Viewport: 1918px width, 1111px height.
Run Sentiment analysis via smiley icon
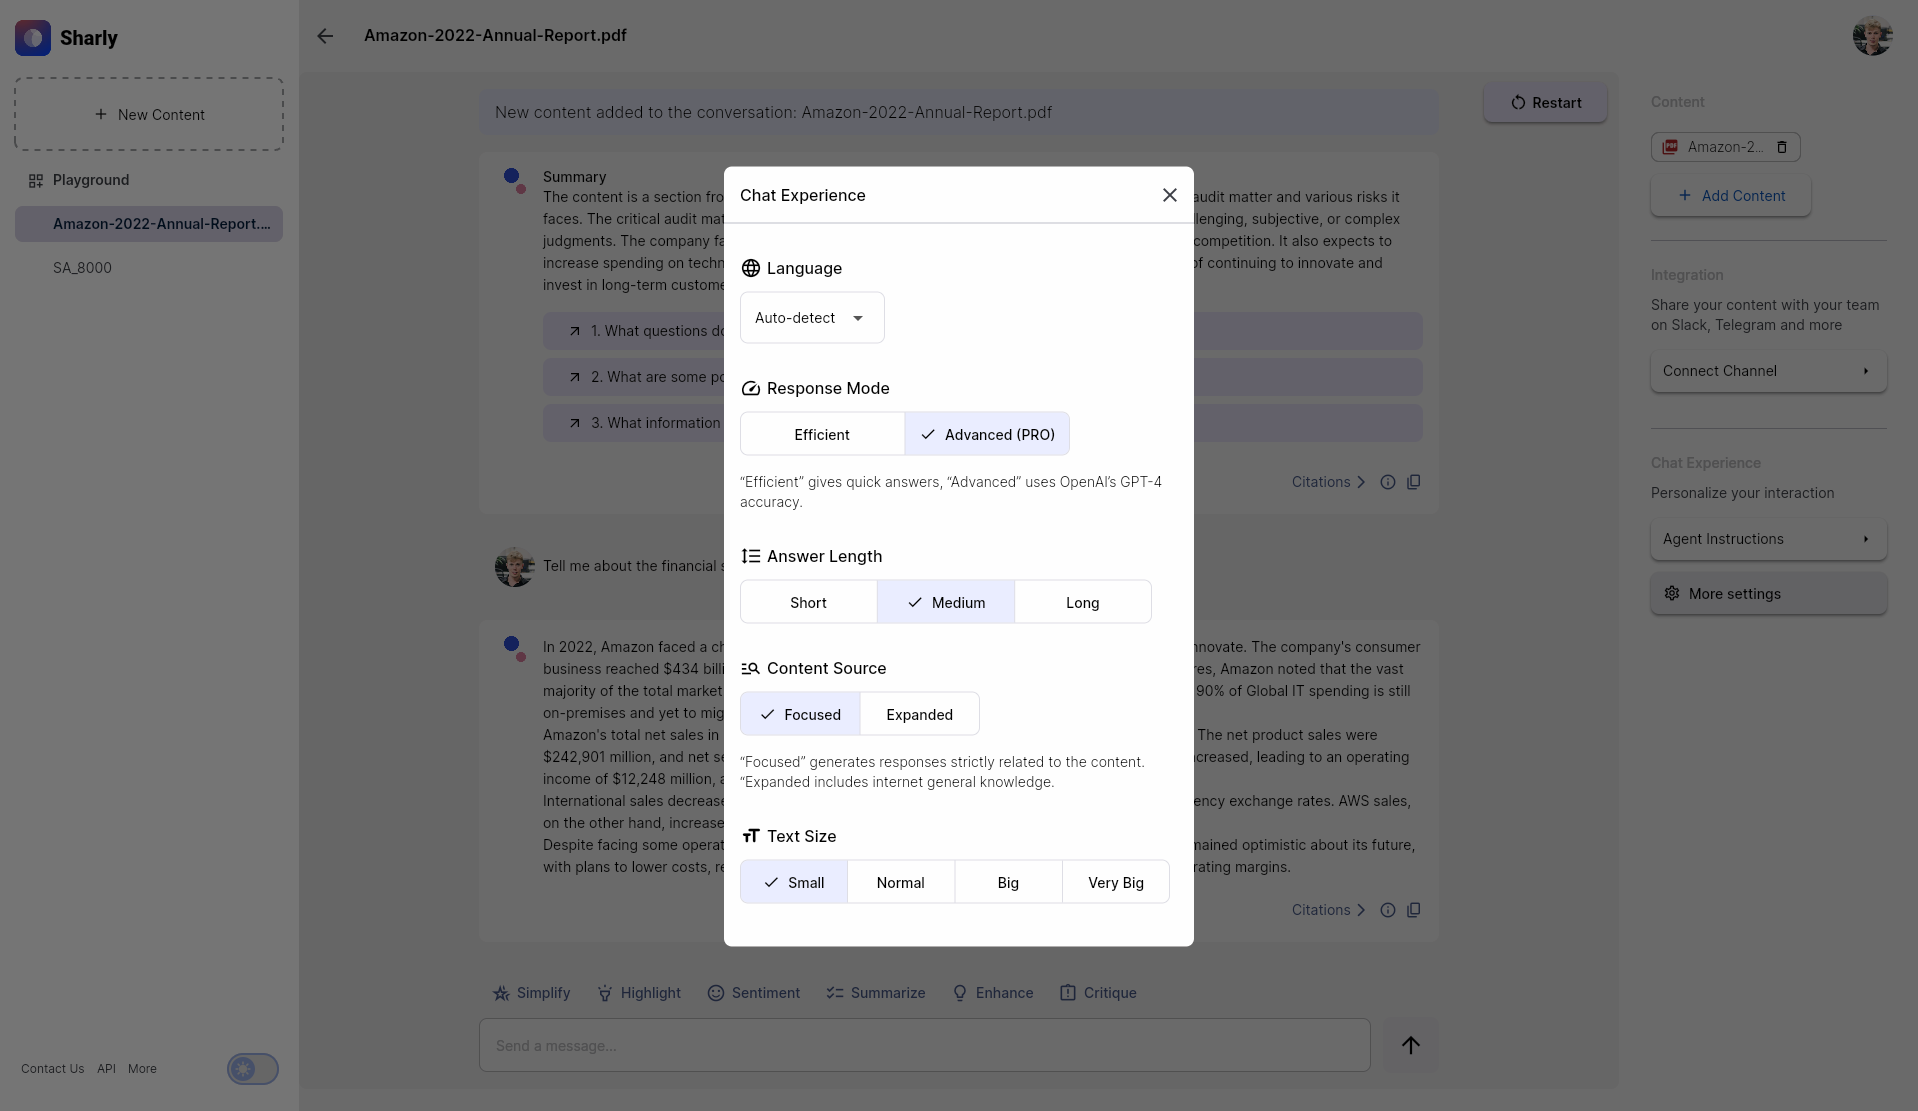pos(716,992)
